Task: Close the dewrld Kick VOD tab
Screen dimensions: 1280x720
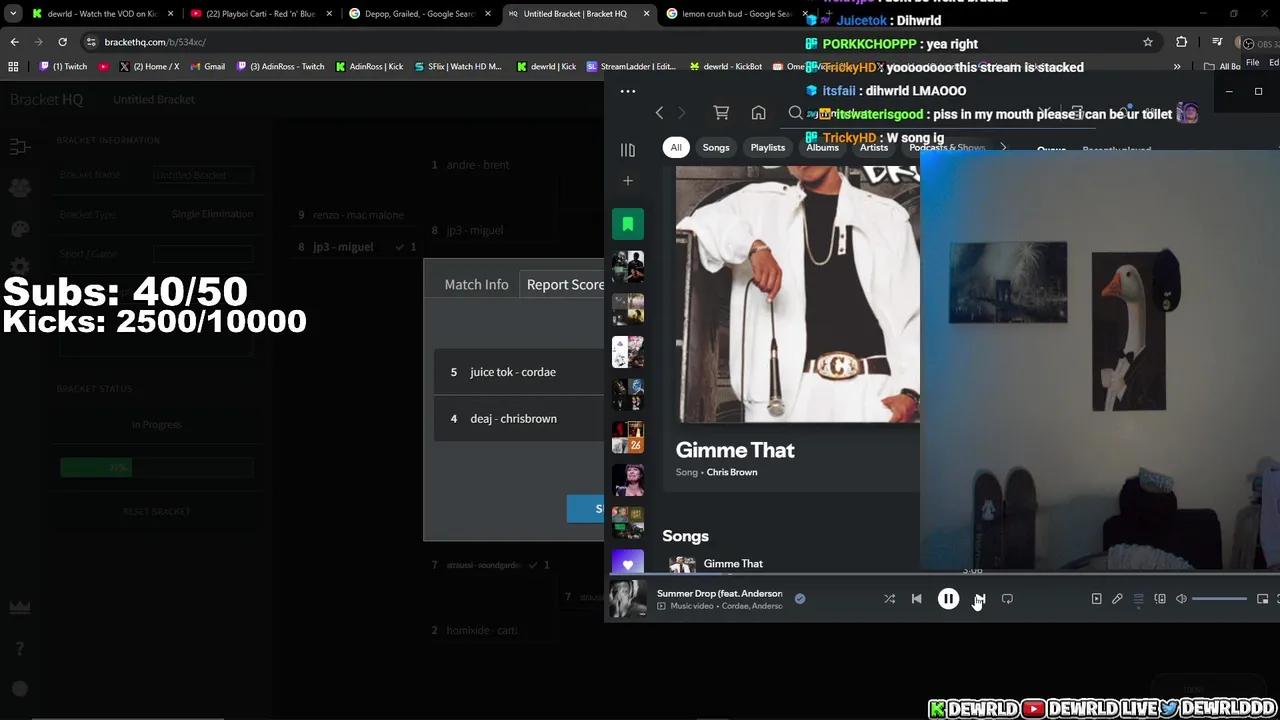Action: 171,14
